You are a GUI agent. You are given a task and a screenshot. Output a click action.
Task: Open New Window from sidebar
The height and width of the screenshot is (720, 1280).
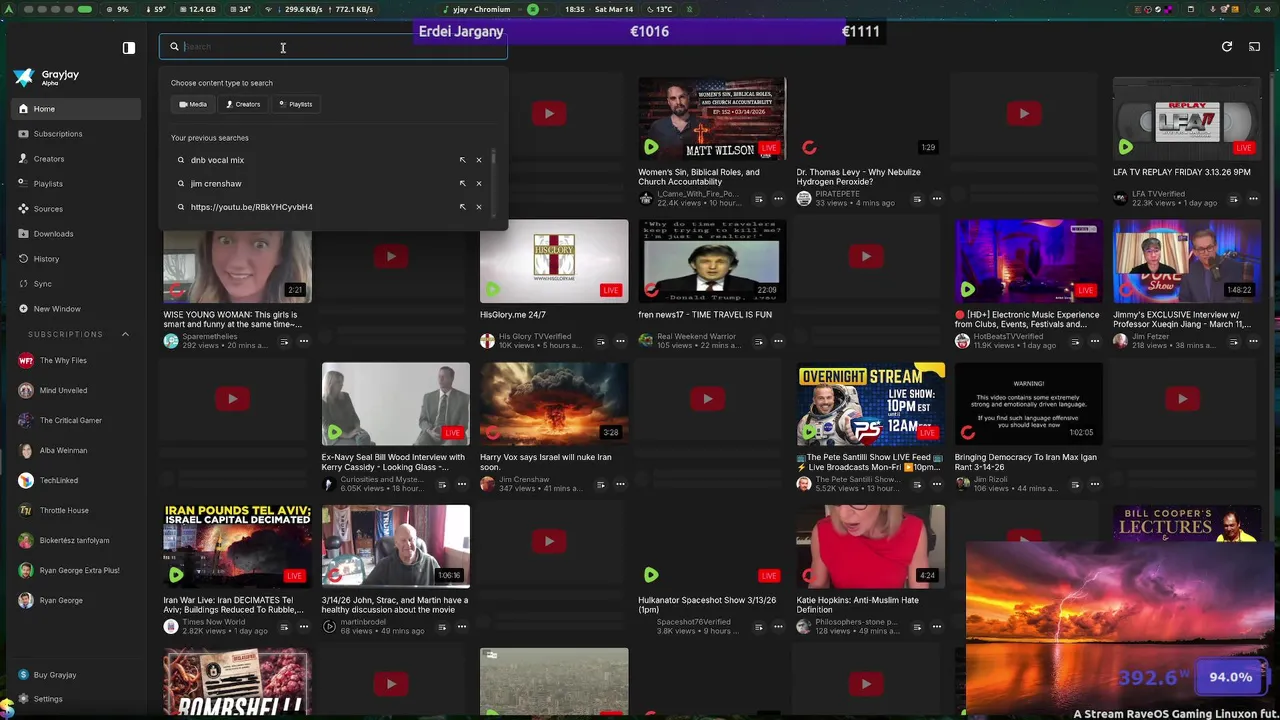(80, 309)
